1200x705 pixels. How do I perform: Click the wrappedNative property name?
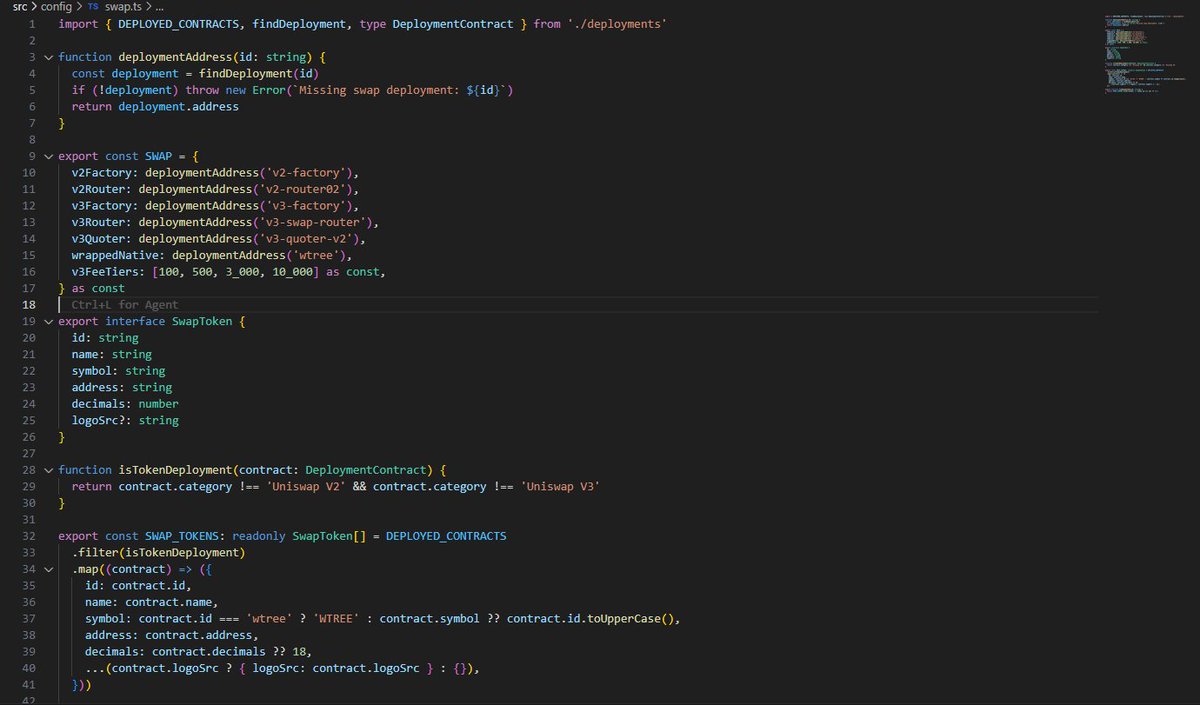click(115, 255)
